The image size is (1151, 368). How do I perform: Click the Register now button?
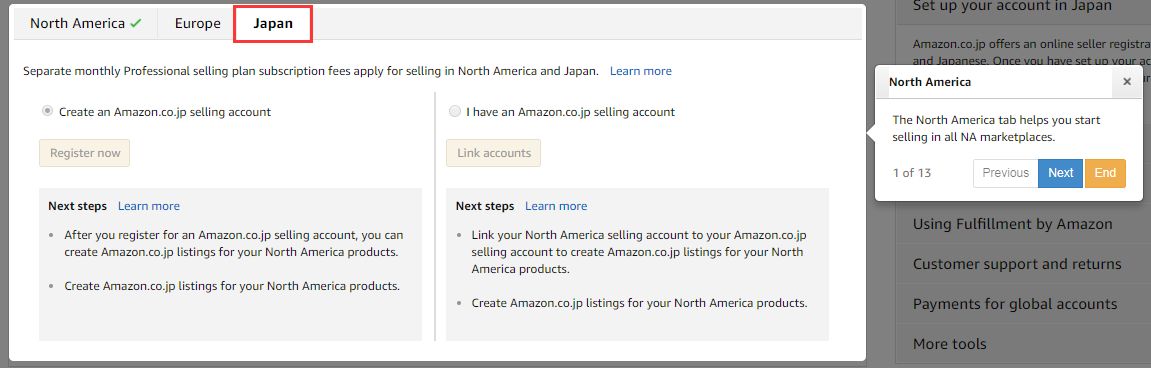tap(84, 153)
